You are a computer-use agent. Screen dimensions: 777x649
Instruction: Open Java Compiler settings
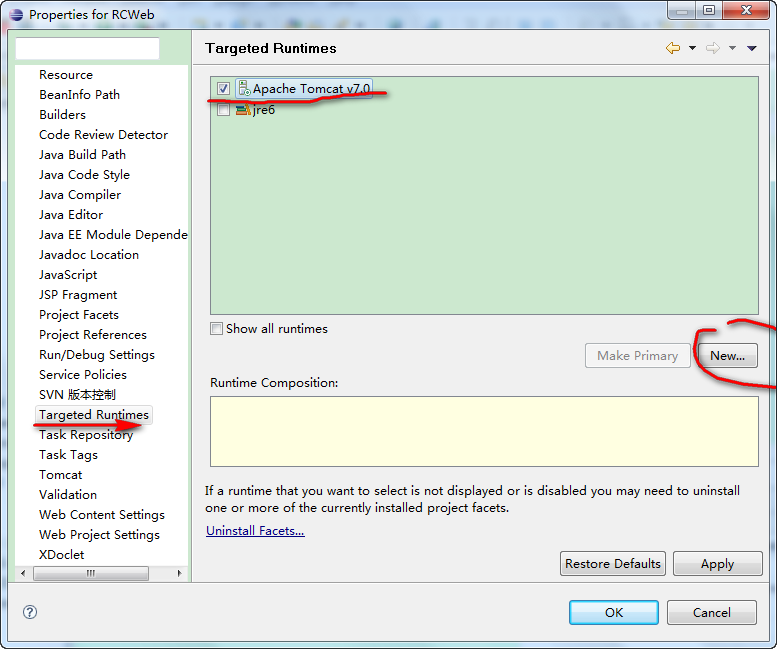80,195
